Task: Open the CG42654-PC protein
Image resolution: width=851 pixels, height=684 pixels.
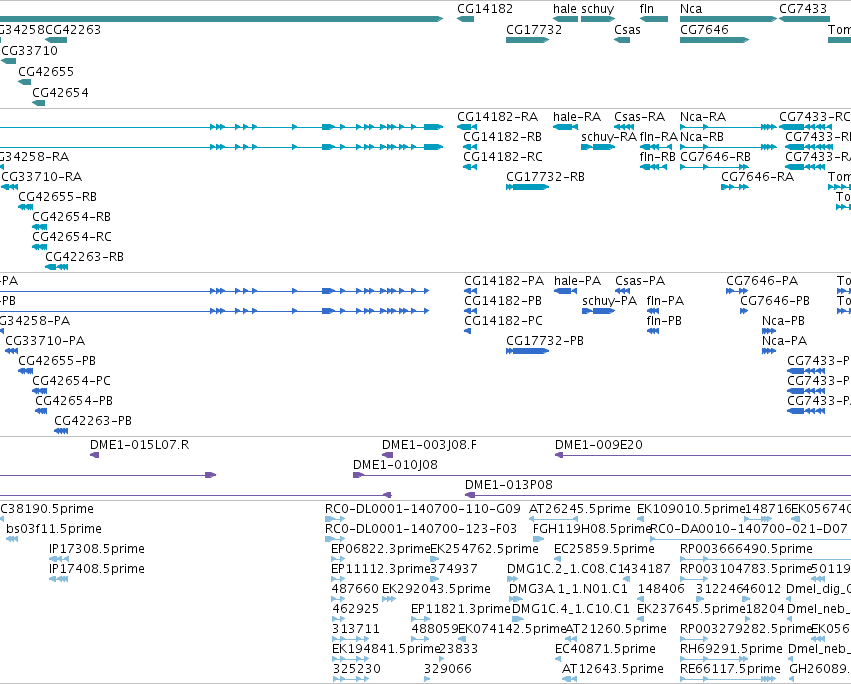Action: (72, 381)
